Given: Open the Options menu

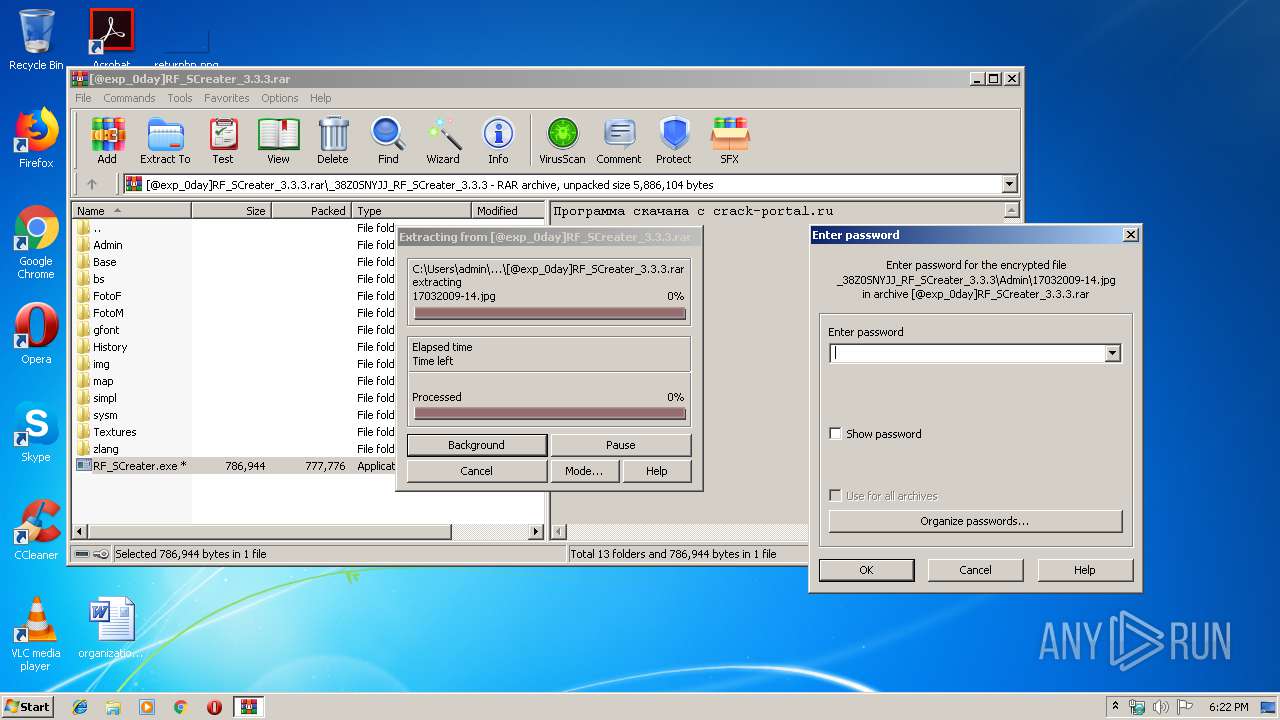Looking at the screenshot, I should click(280, 98).
